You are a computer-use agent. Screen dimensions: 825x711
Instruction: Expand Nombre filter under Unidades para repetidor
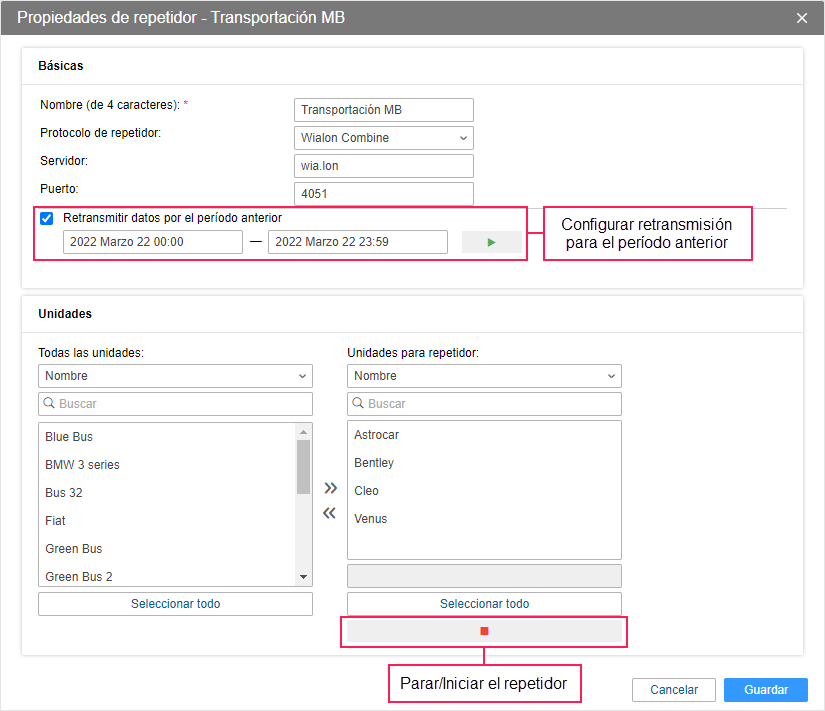(x=484, y=376)
